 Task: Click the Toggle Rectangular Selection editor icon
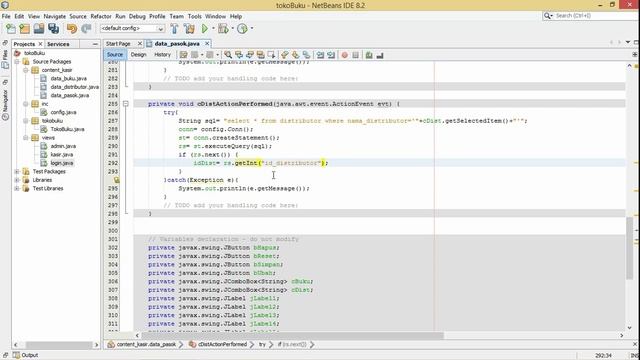pyautogui.click(x=271, y=55)
